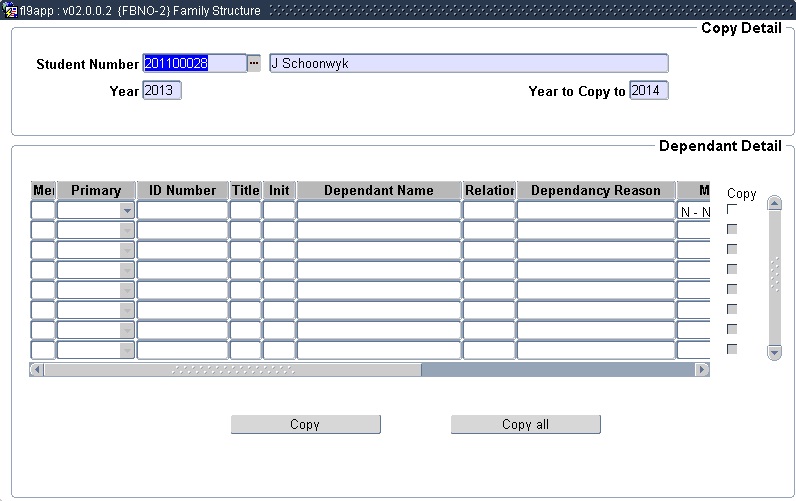Image resolution: width=796 pixels, height=501 pixels.
Task: Tick the first row Copy checkbox
Action: [x=732, y=209]
